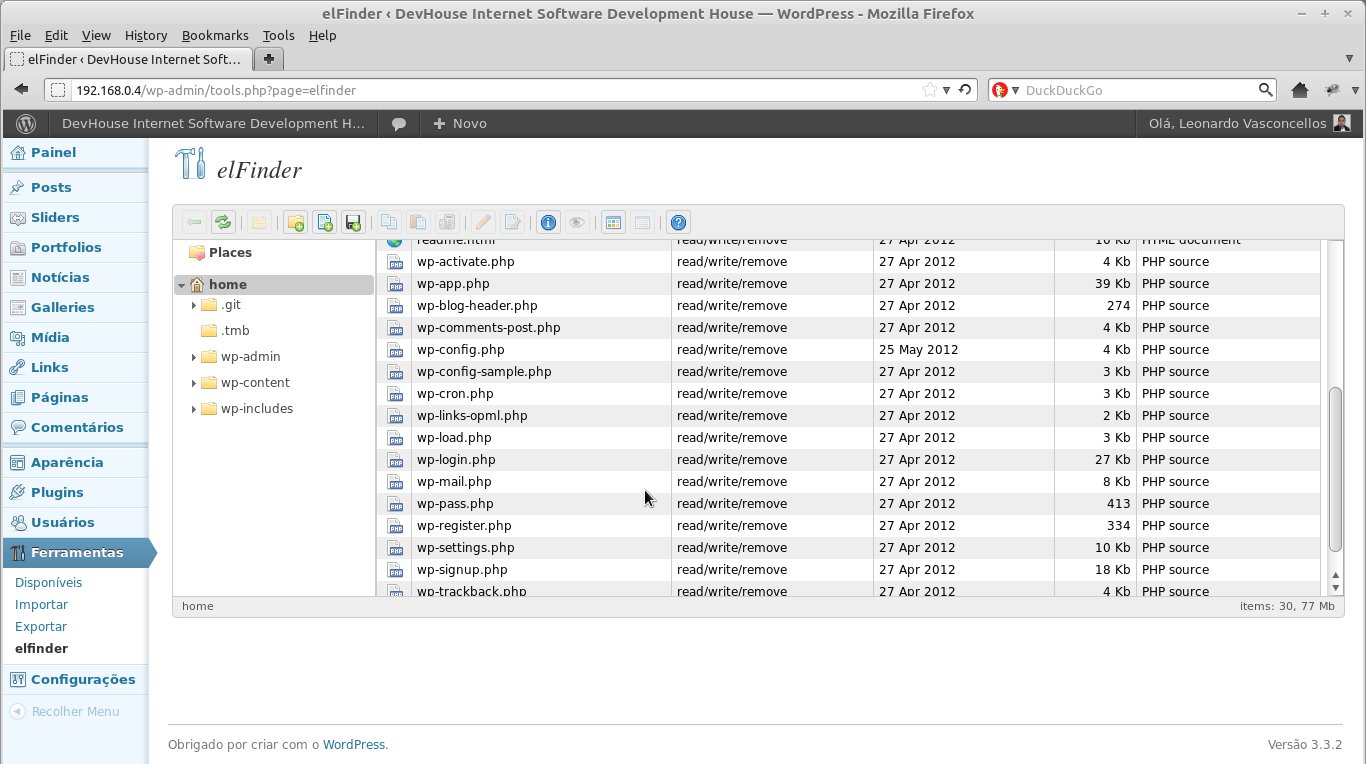Select wp-blog-header.php in the list
This screenshot has height=764, width=1366.
(x=848, y=306)
